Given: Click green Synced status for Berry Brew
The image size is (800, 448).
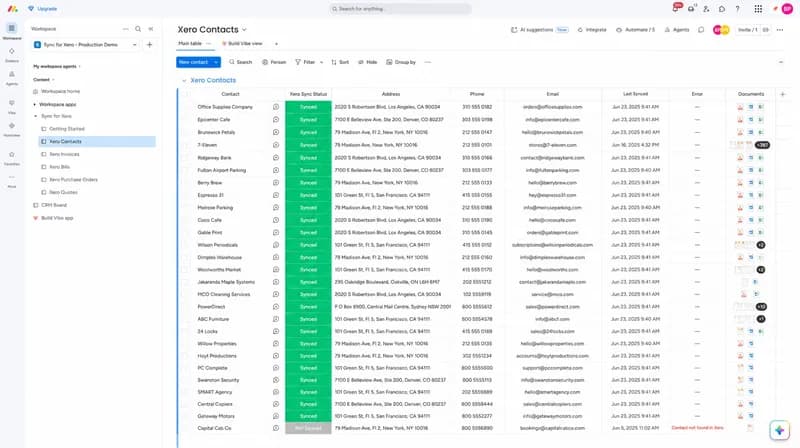Looking at the screenshot, I should (308, 183).
